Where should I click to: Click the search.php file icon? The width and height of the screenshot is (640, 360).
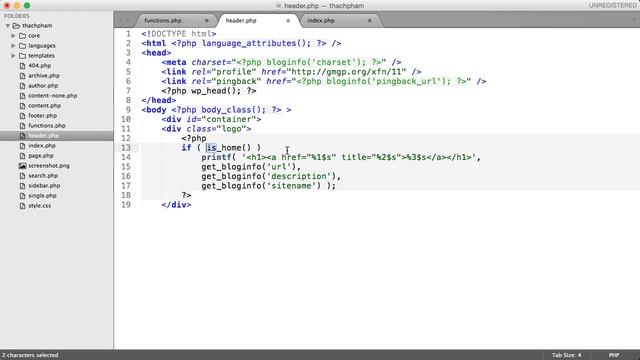22,176
